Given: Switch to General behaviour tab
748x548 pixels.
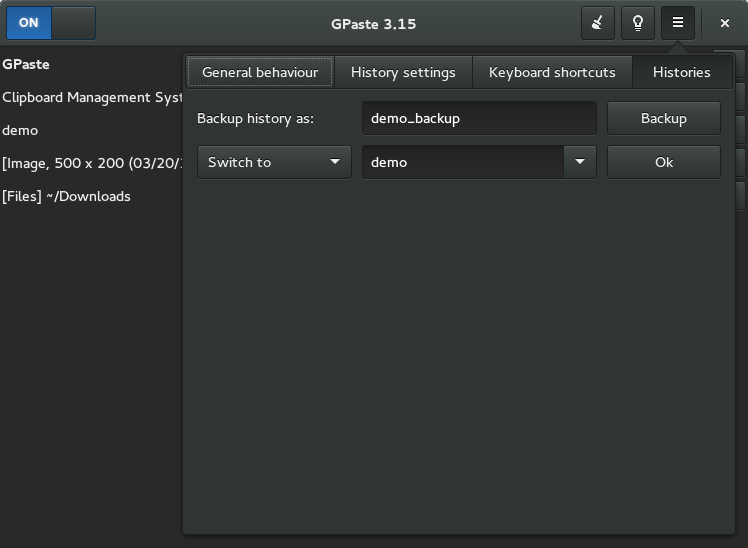Looking at the screenshot, I should pos(260,72).
